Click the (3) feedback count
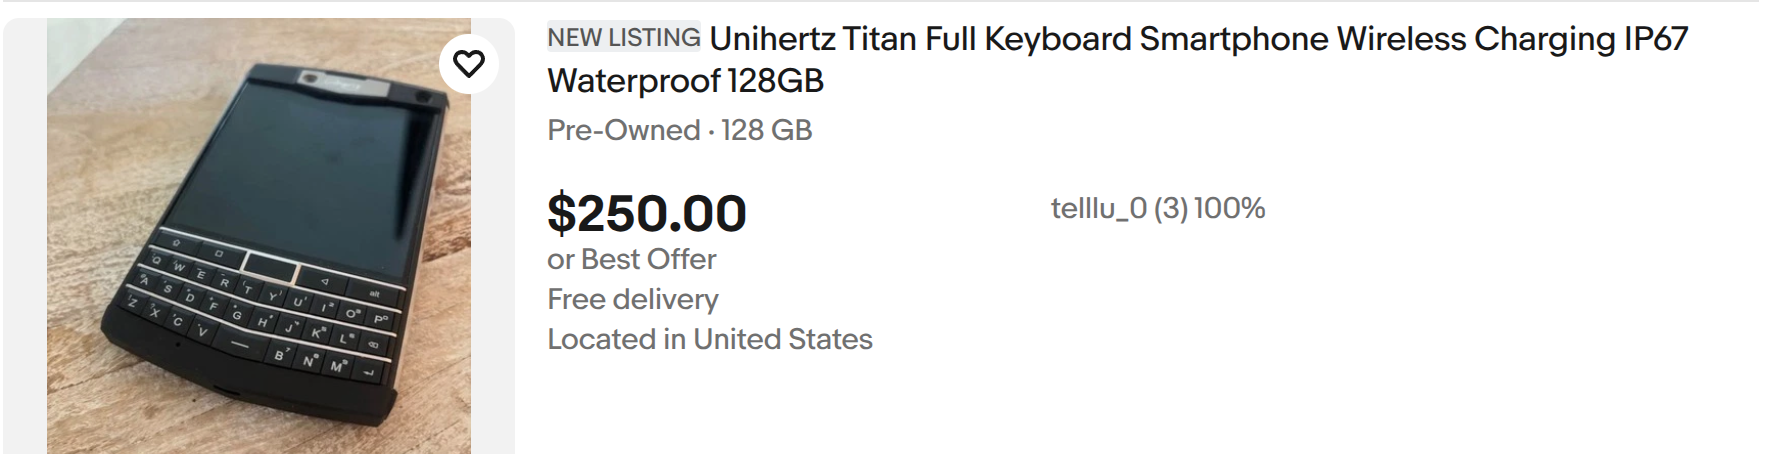This screenshot has width=1766, height=454. coord(1171,208)
